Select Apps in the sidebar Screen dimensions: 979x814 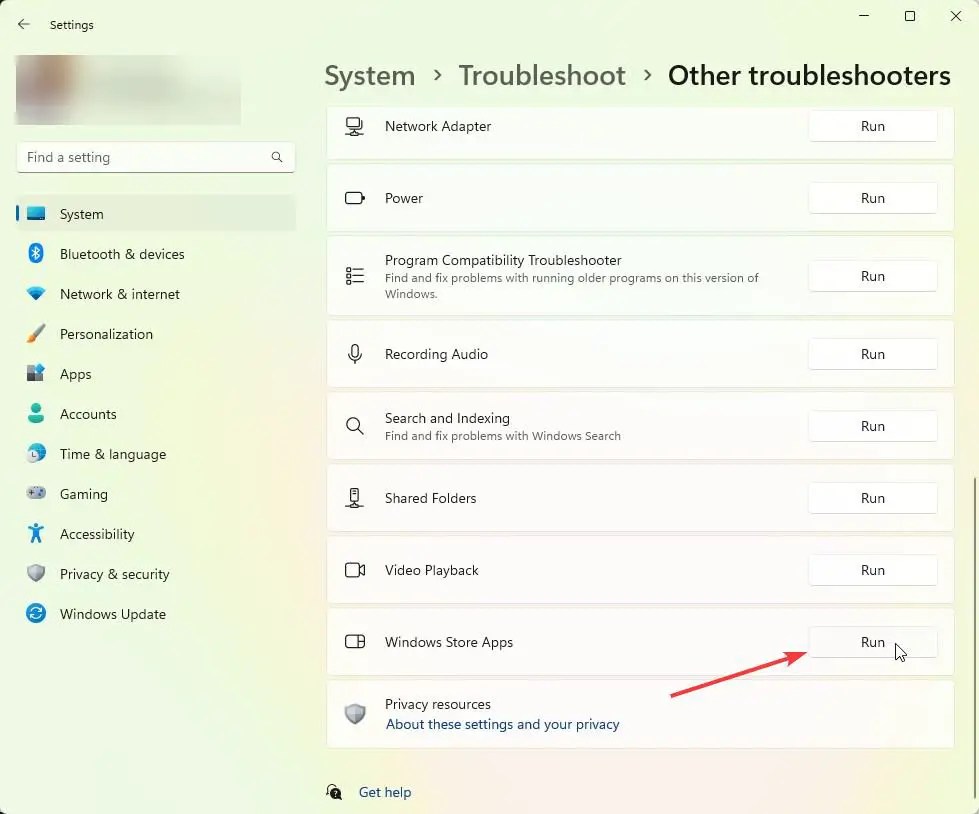(x=156, y=374)
